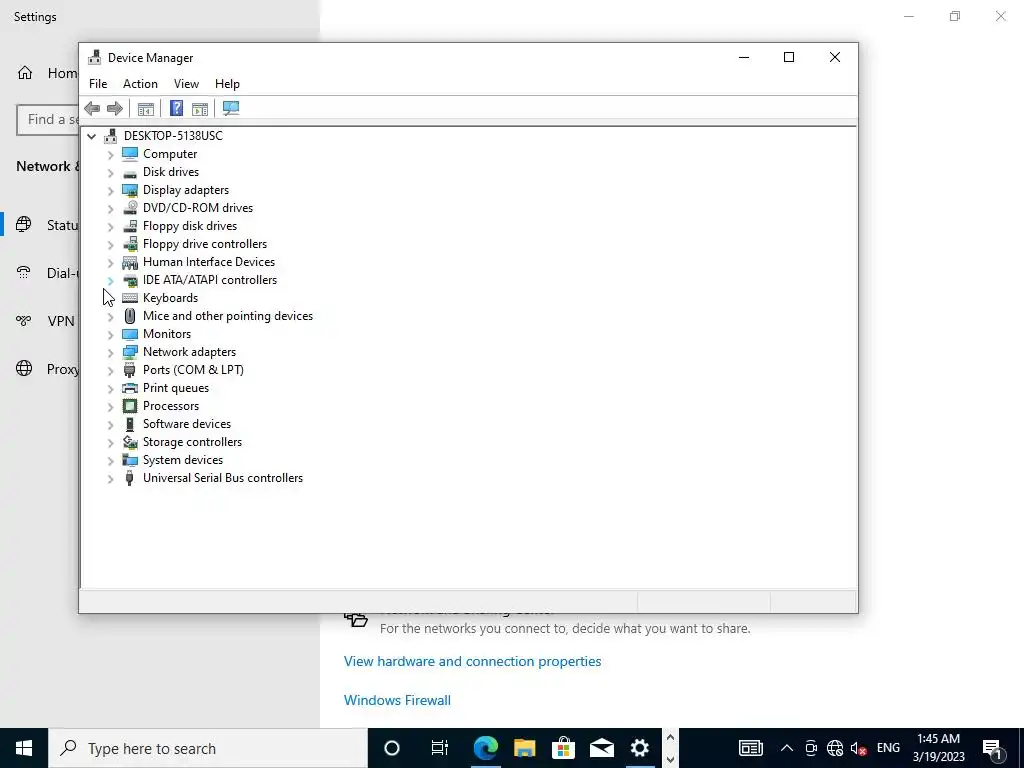
Task: Open Mail app from the taskbar
Action: tap(601, 748)
